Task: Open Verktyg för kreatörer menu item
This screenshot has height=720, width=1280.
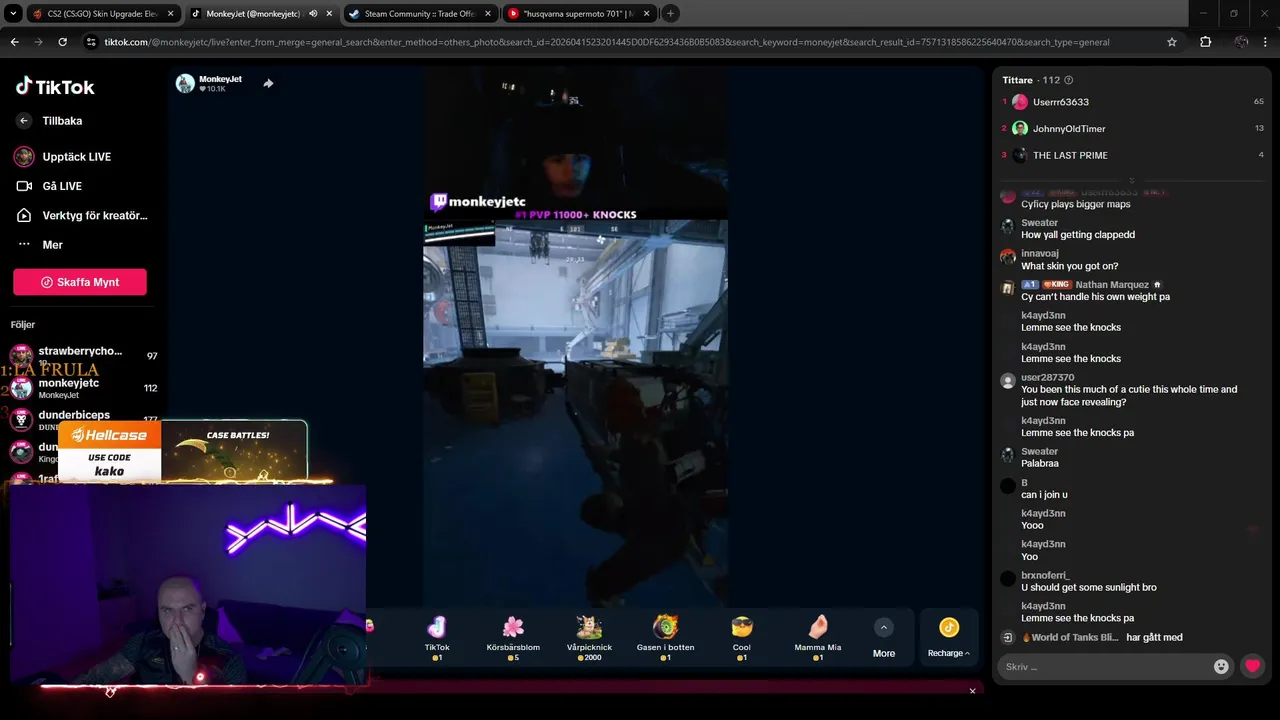Action: [x=80, y=215]
